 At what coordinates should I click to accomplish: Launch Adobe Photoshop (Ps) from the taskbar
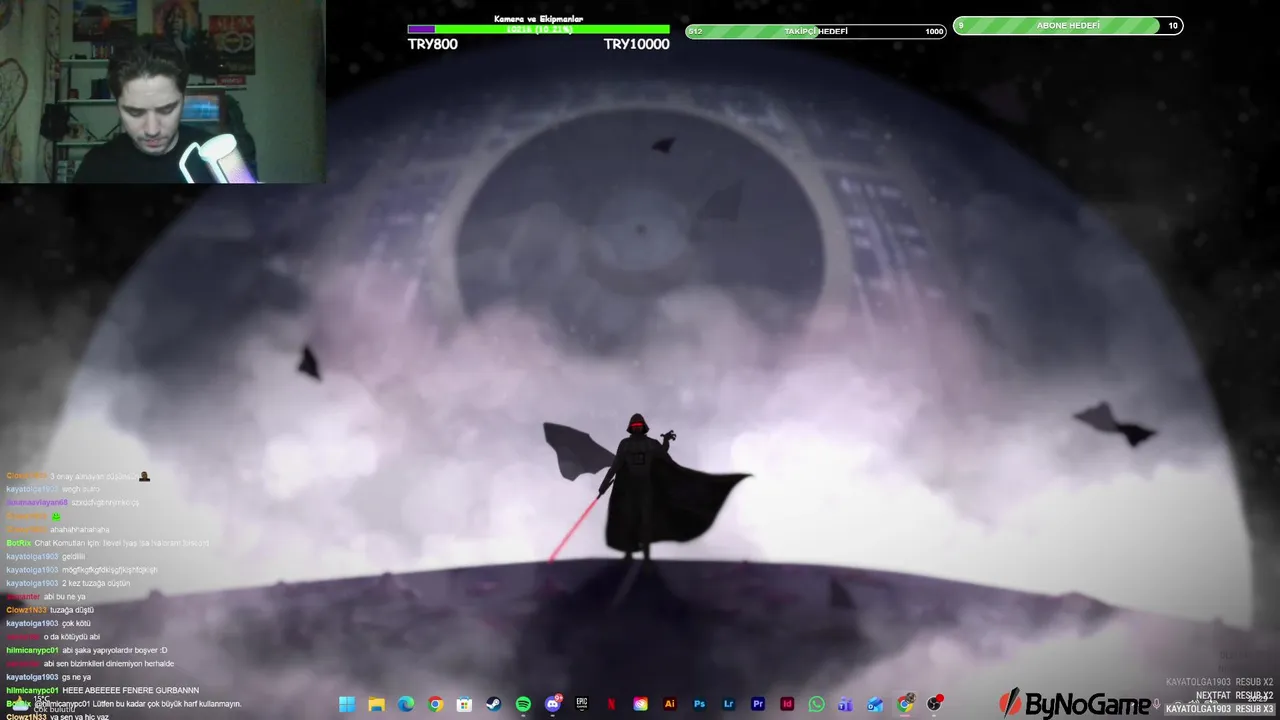[699, 704]
